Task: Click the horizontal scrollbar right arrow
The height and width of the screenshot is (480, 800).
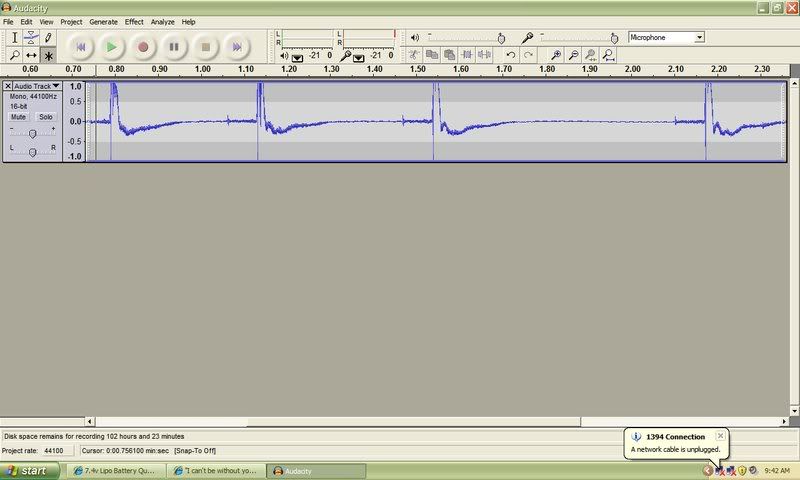Action: click(x=784, y=421)
